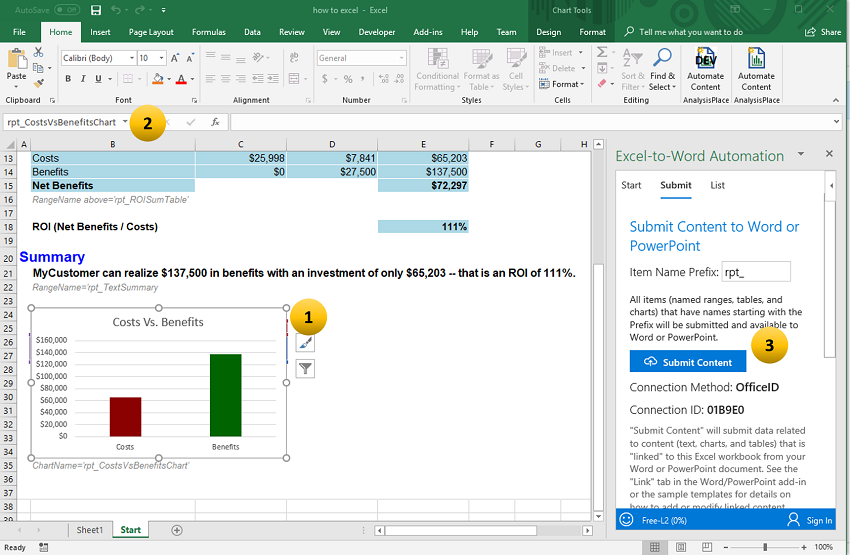Viewport: 850px width, 555px height.
Task: Switch to the Formulas ribbon tab
Action: pyautogui.click(x=209, y=32)
